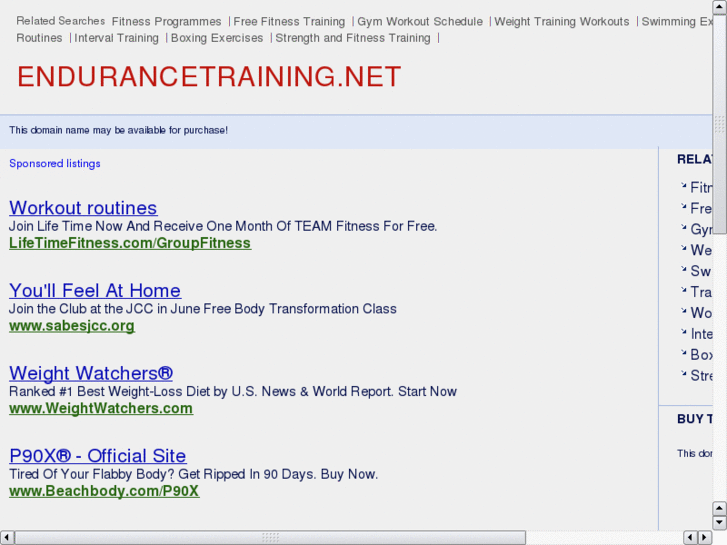Click the sidebar link starting with Wo
The height and width of the screenshot is (545, 727).
(701, 313)
